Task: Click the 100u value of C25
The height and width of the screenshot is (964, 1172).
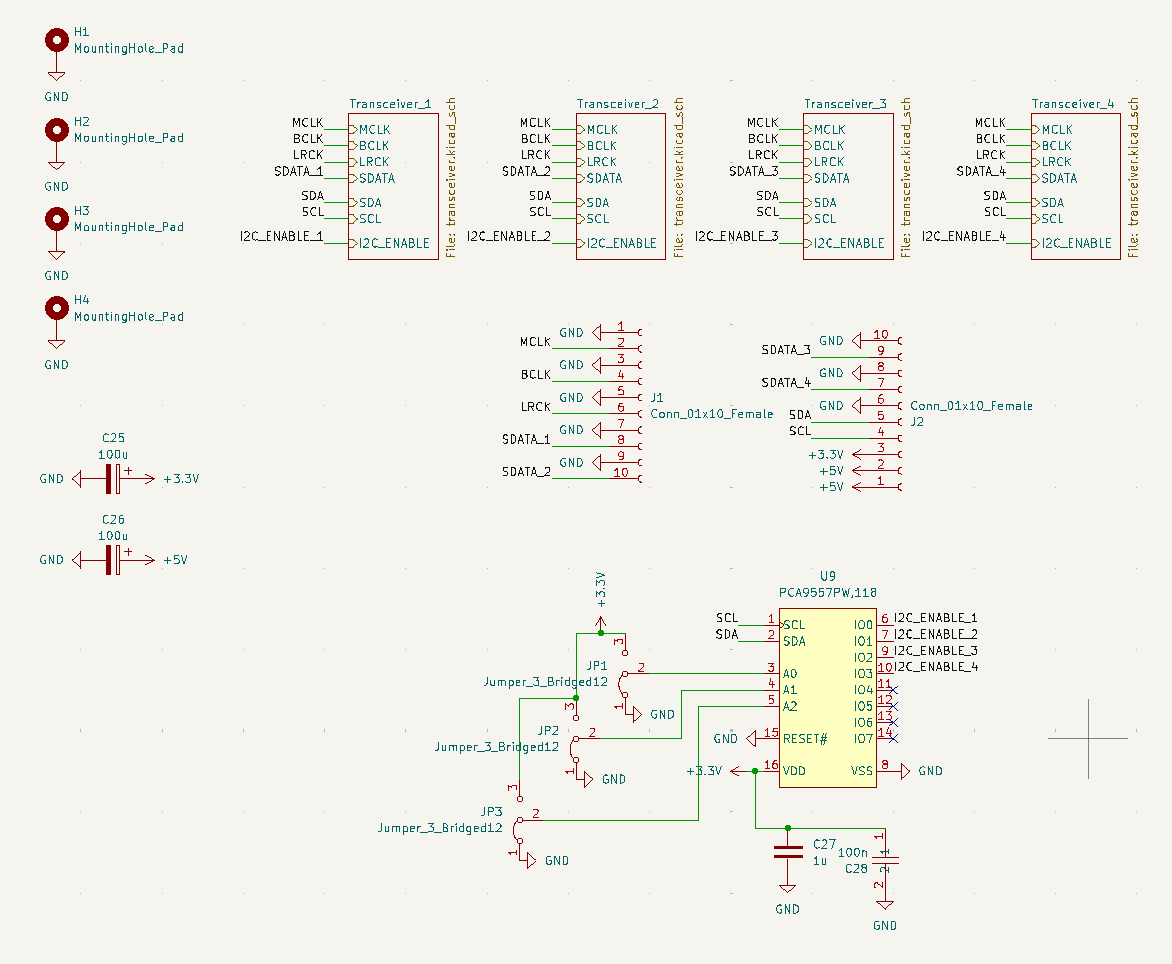Action: click(x=113, y=454)
